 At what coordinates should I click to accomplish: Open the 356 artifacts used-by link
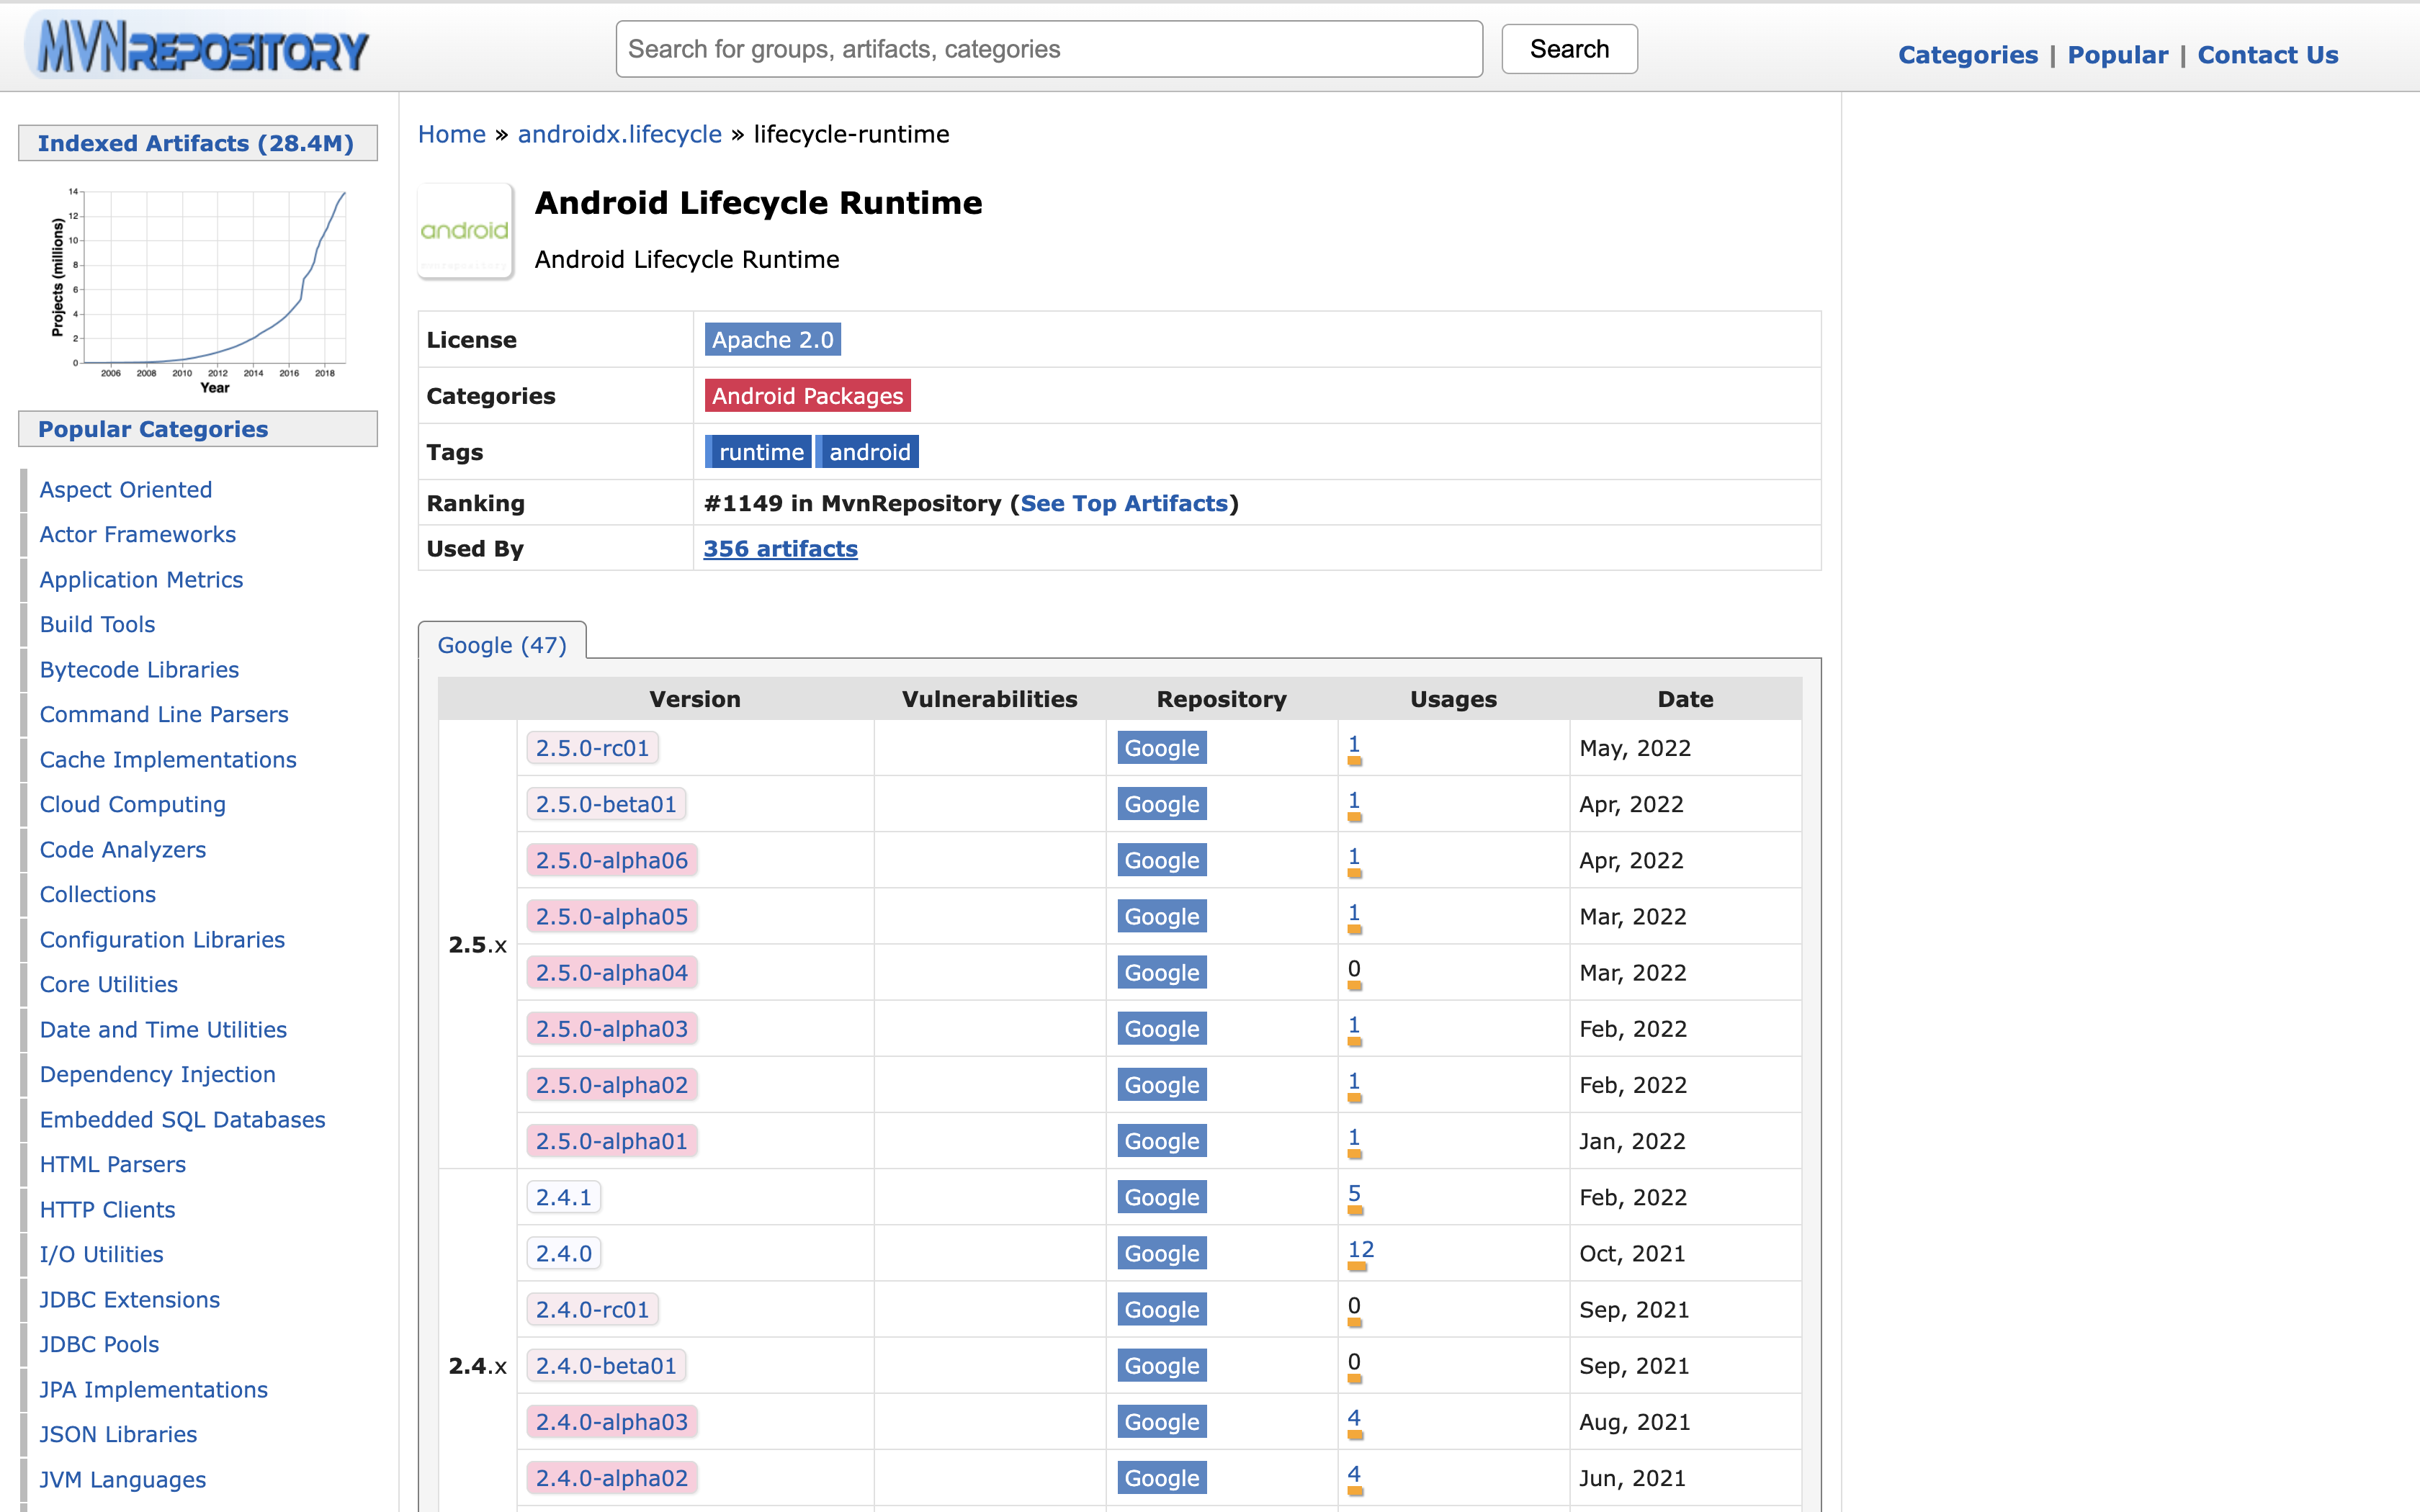click(x=780, y=549)
